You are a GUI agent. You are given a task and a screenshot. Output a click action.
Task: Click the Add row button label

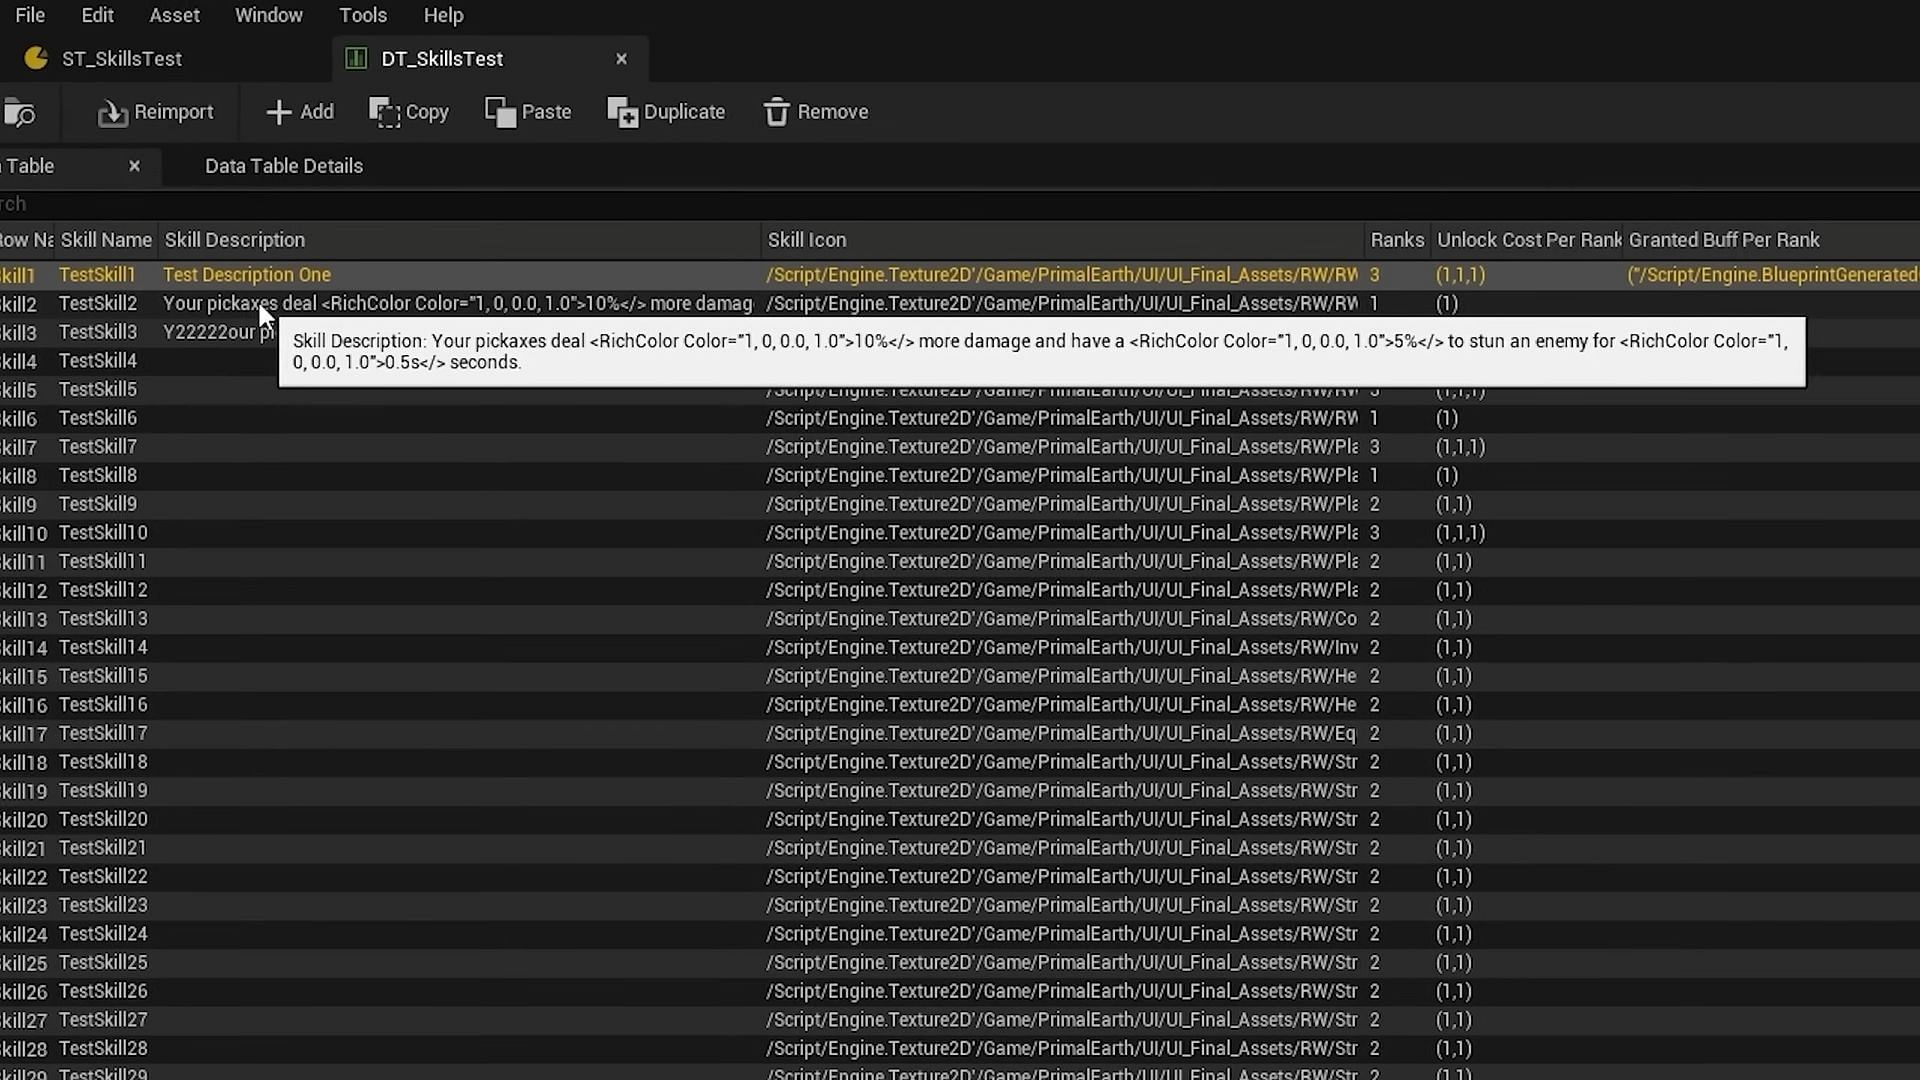(317, 112)
